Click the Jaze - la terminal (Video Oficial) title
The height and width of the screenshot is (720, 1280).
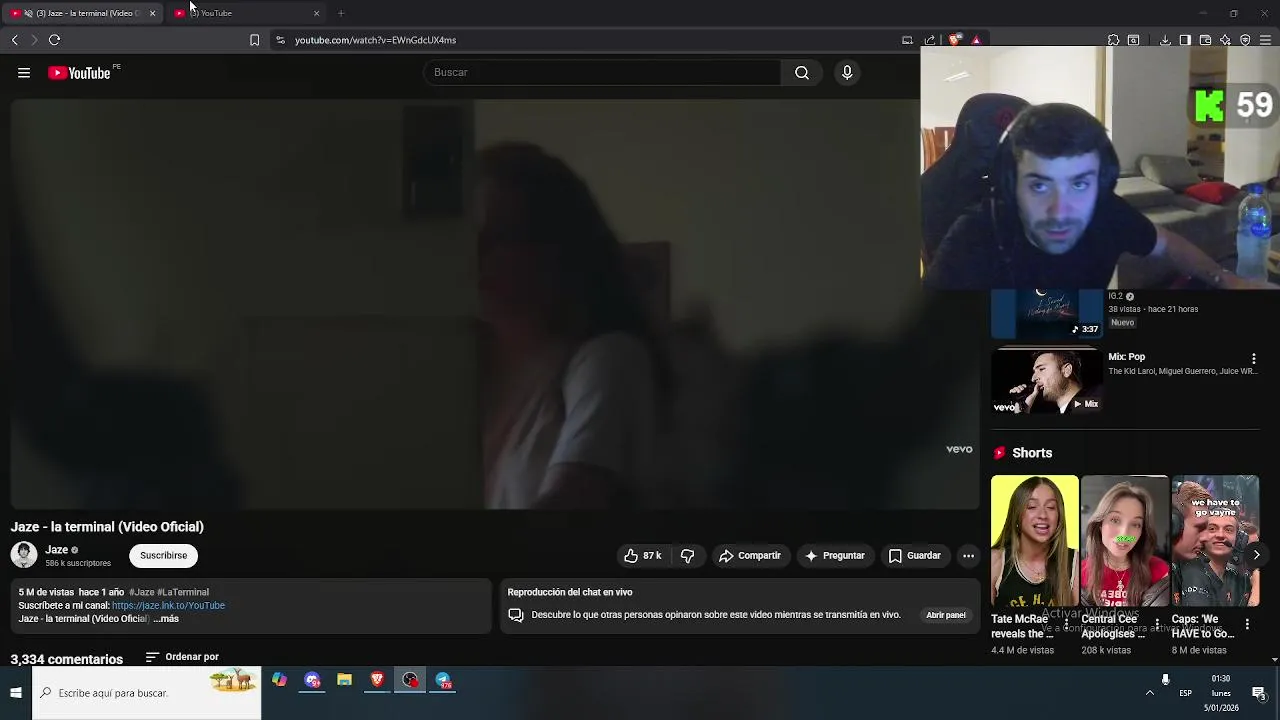pyautogui.click(x=107, y=527)
